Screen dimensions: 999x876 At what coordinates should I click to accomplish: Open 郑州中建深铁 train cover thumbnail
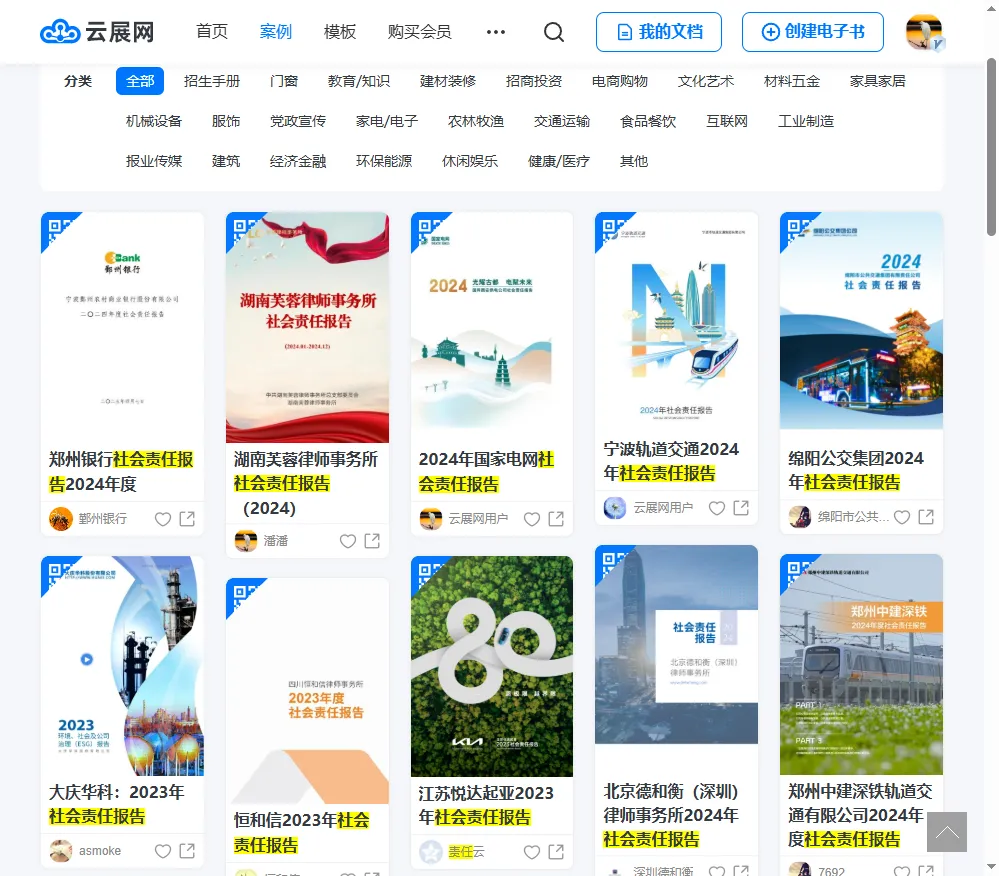tap(861, 664)
